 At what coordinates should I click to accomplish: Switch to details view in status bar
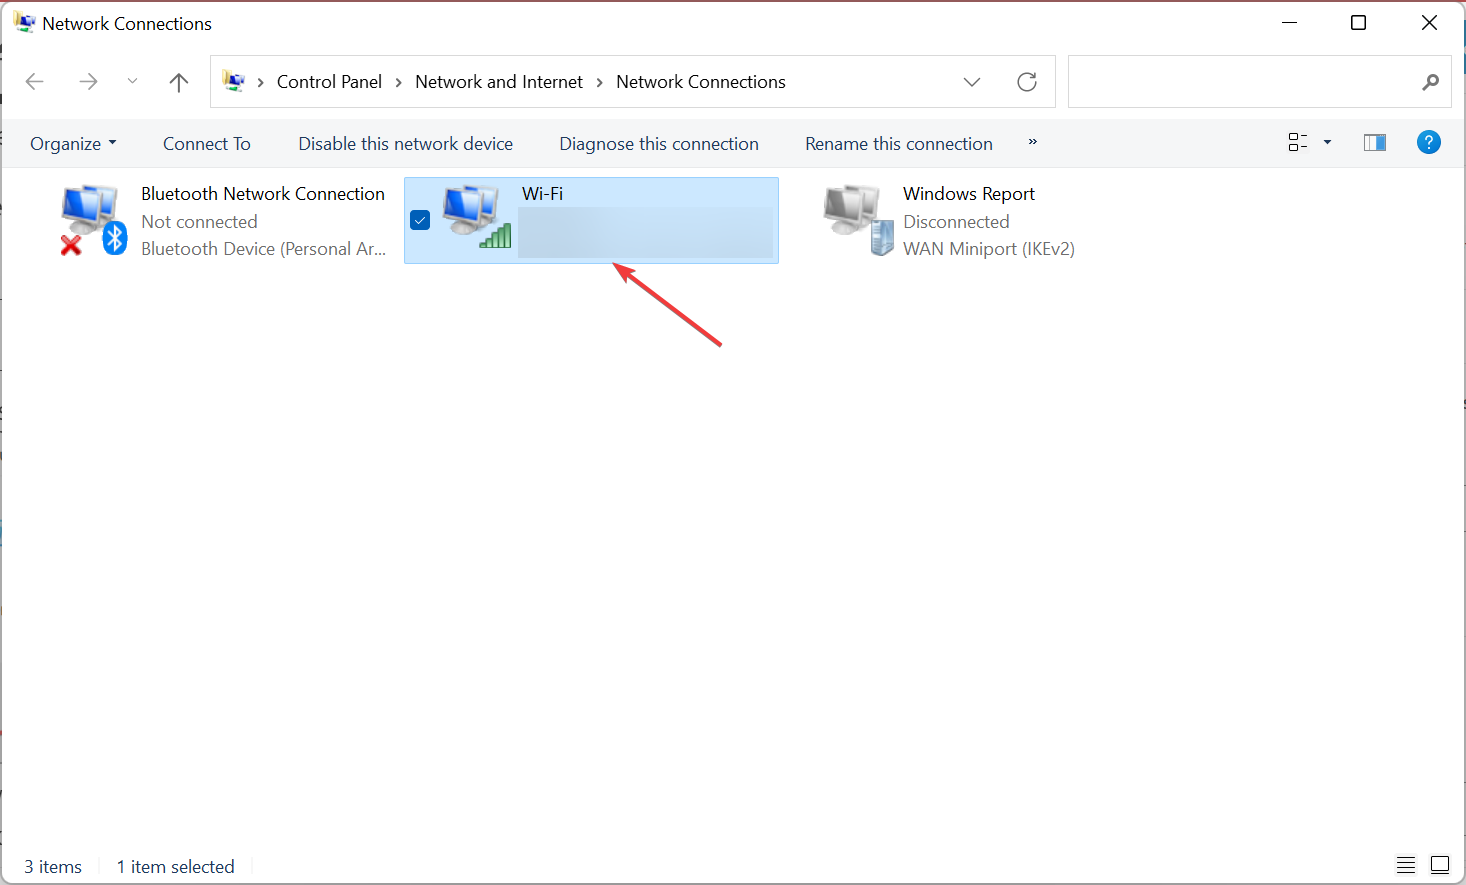(1406, 865)
